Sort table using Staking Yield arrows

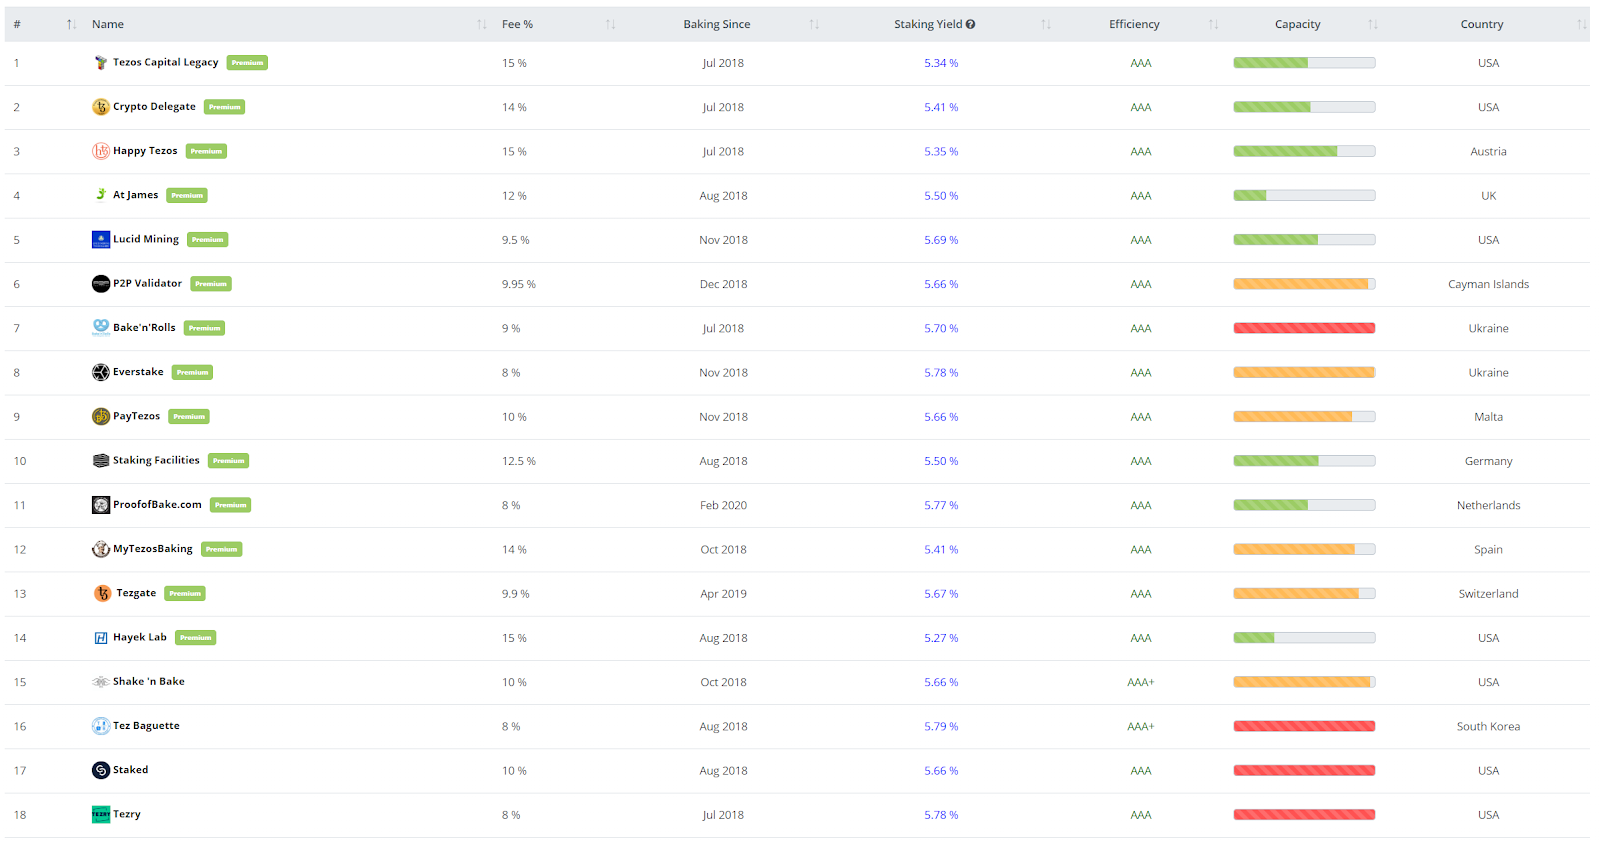pos(1046,24)
